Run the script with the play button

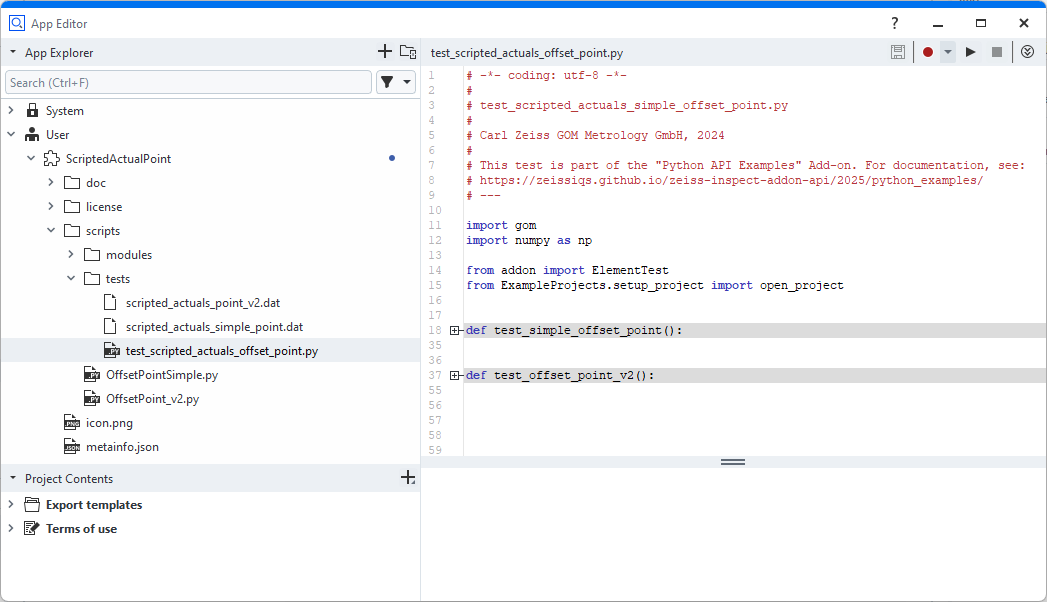click(x=970, y=52)
